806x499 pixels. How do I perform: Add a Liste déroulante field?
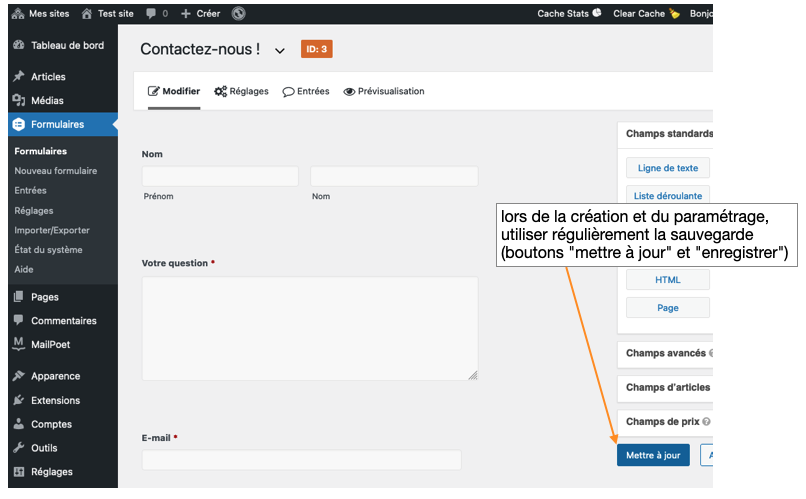coord(667,196)
